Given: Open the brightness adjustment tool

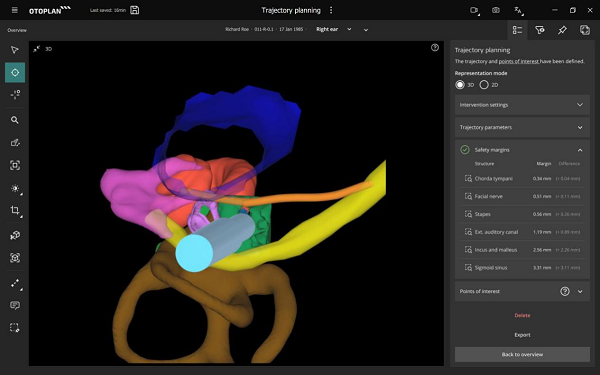Looking at the screenshot, I should coord(15,188).
